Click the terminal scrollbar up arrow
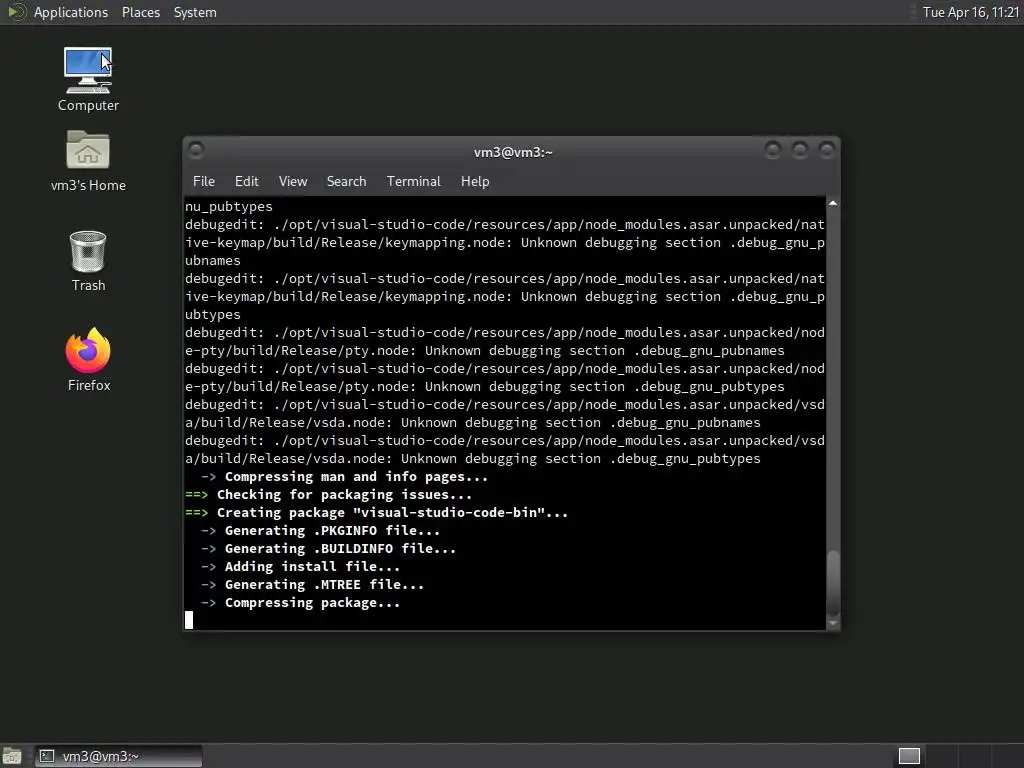Image resolution: width=1024 pixels, height=768 pixels. click(833, 204)
